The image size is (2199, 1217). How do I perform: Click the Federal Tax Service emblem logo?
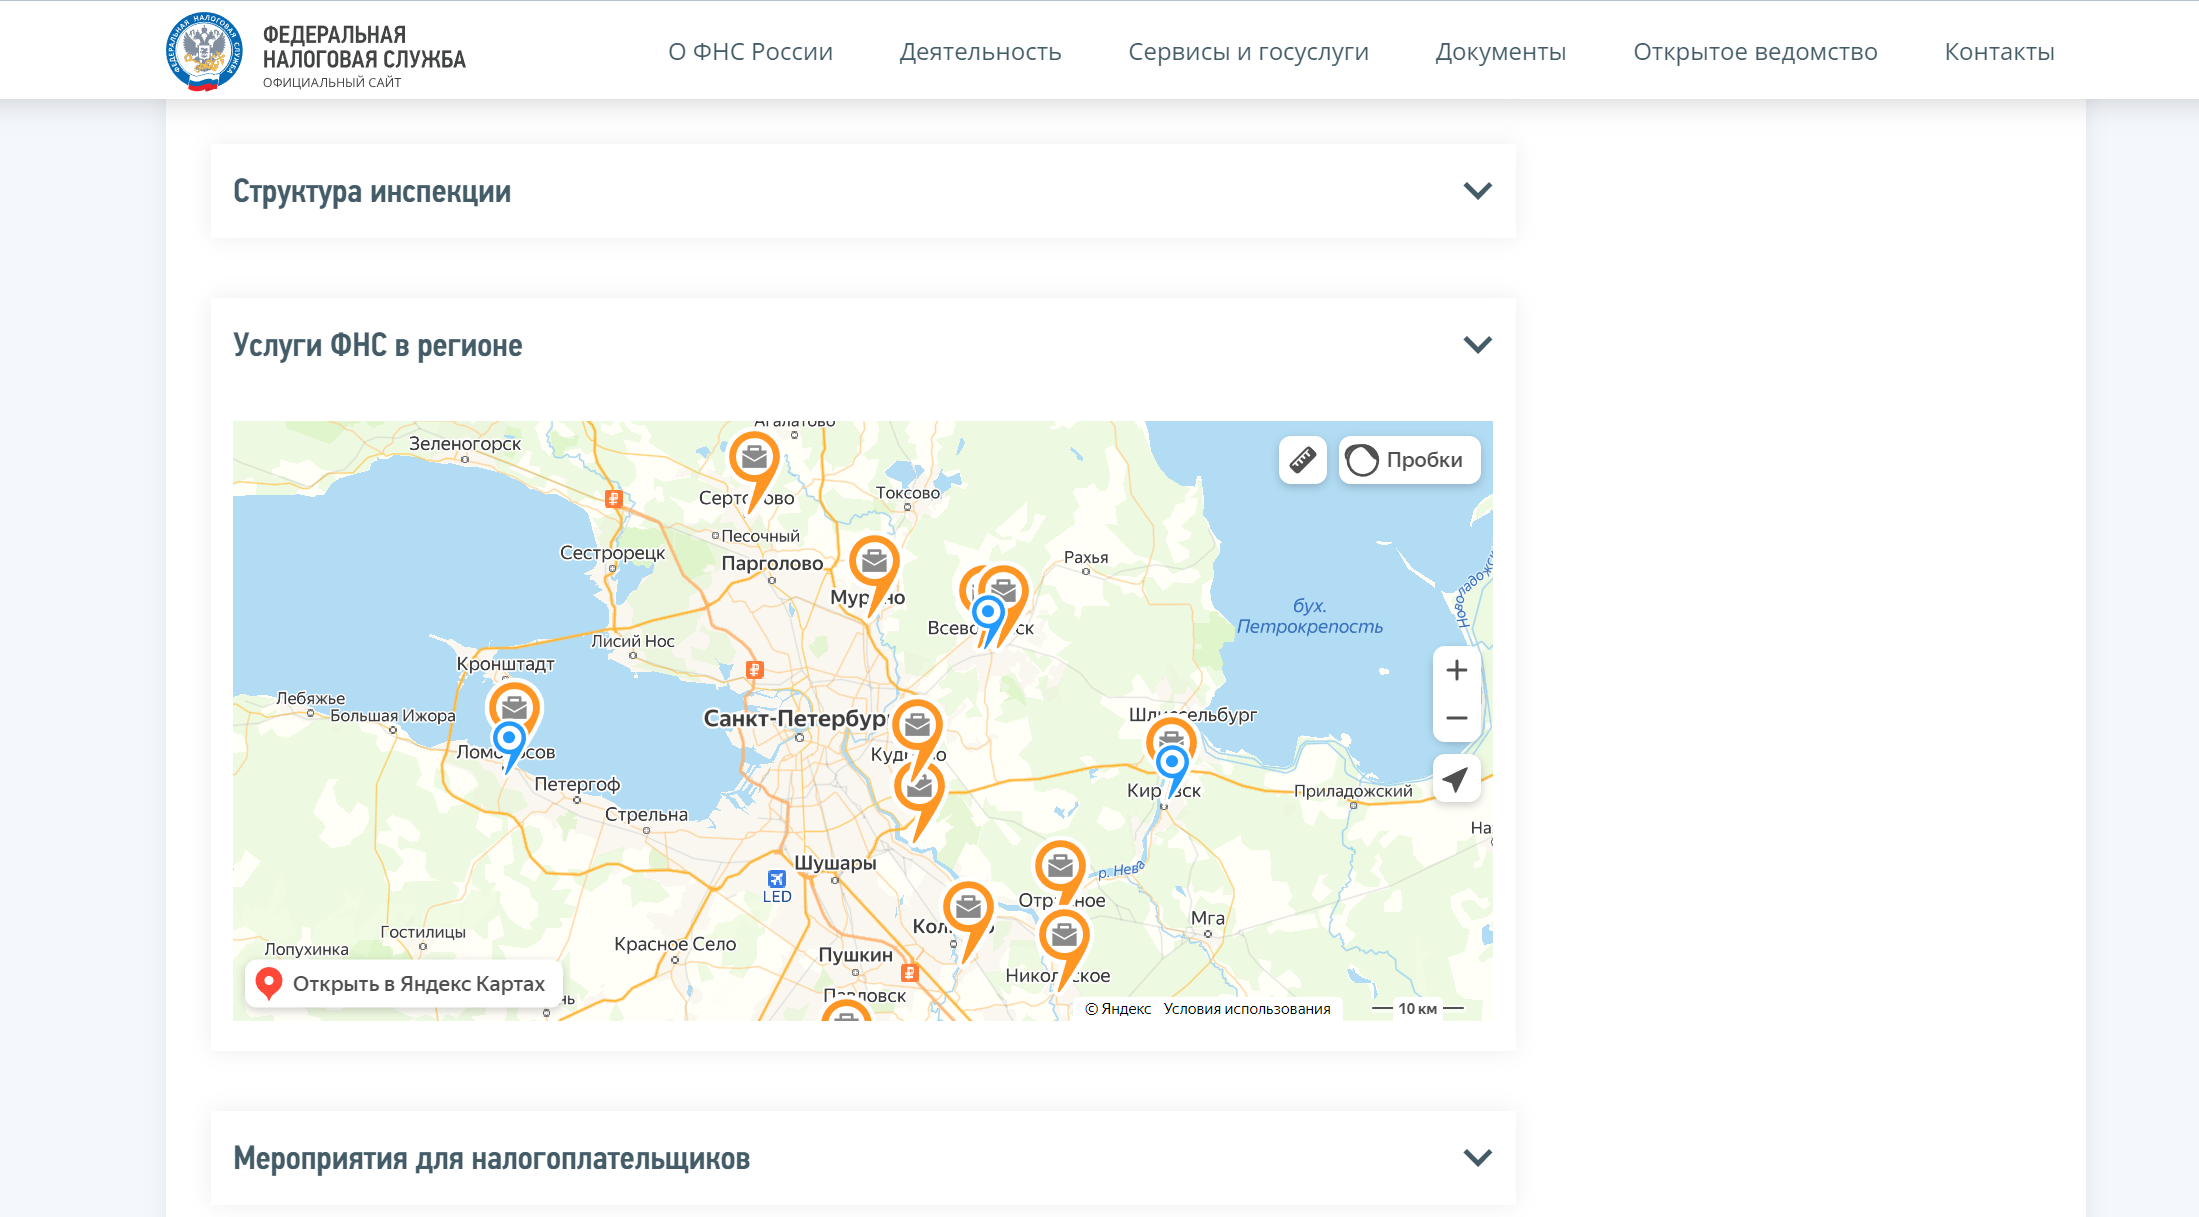click(x=204, y=52)
